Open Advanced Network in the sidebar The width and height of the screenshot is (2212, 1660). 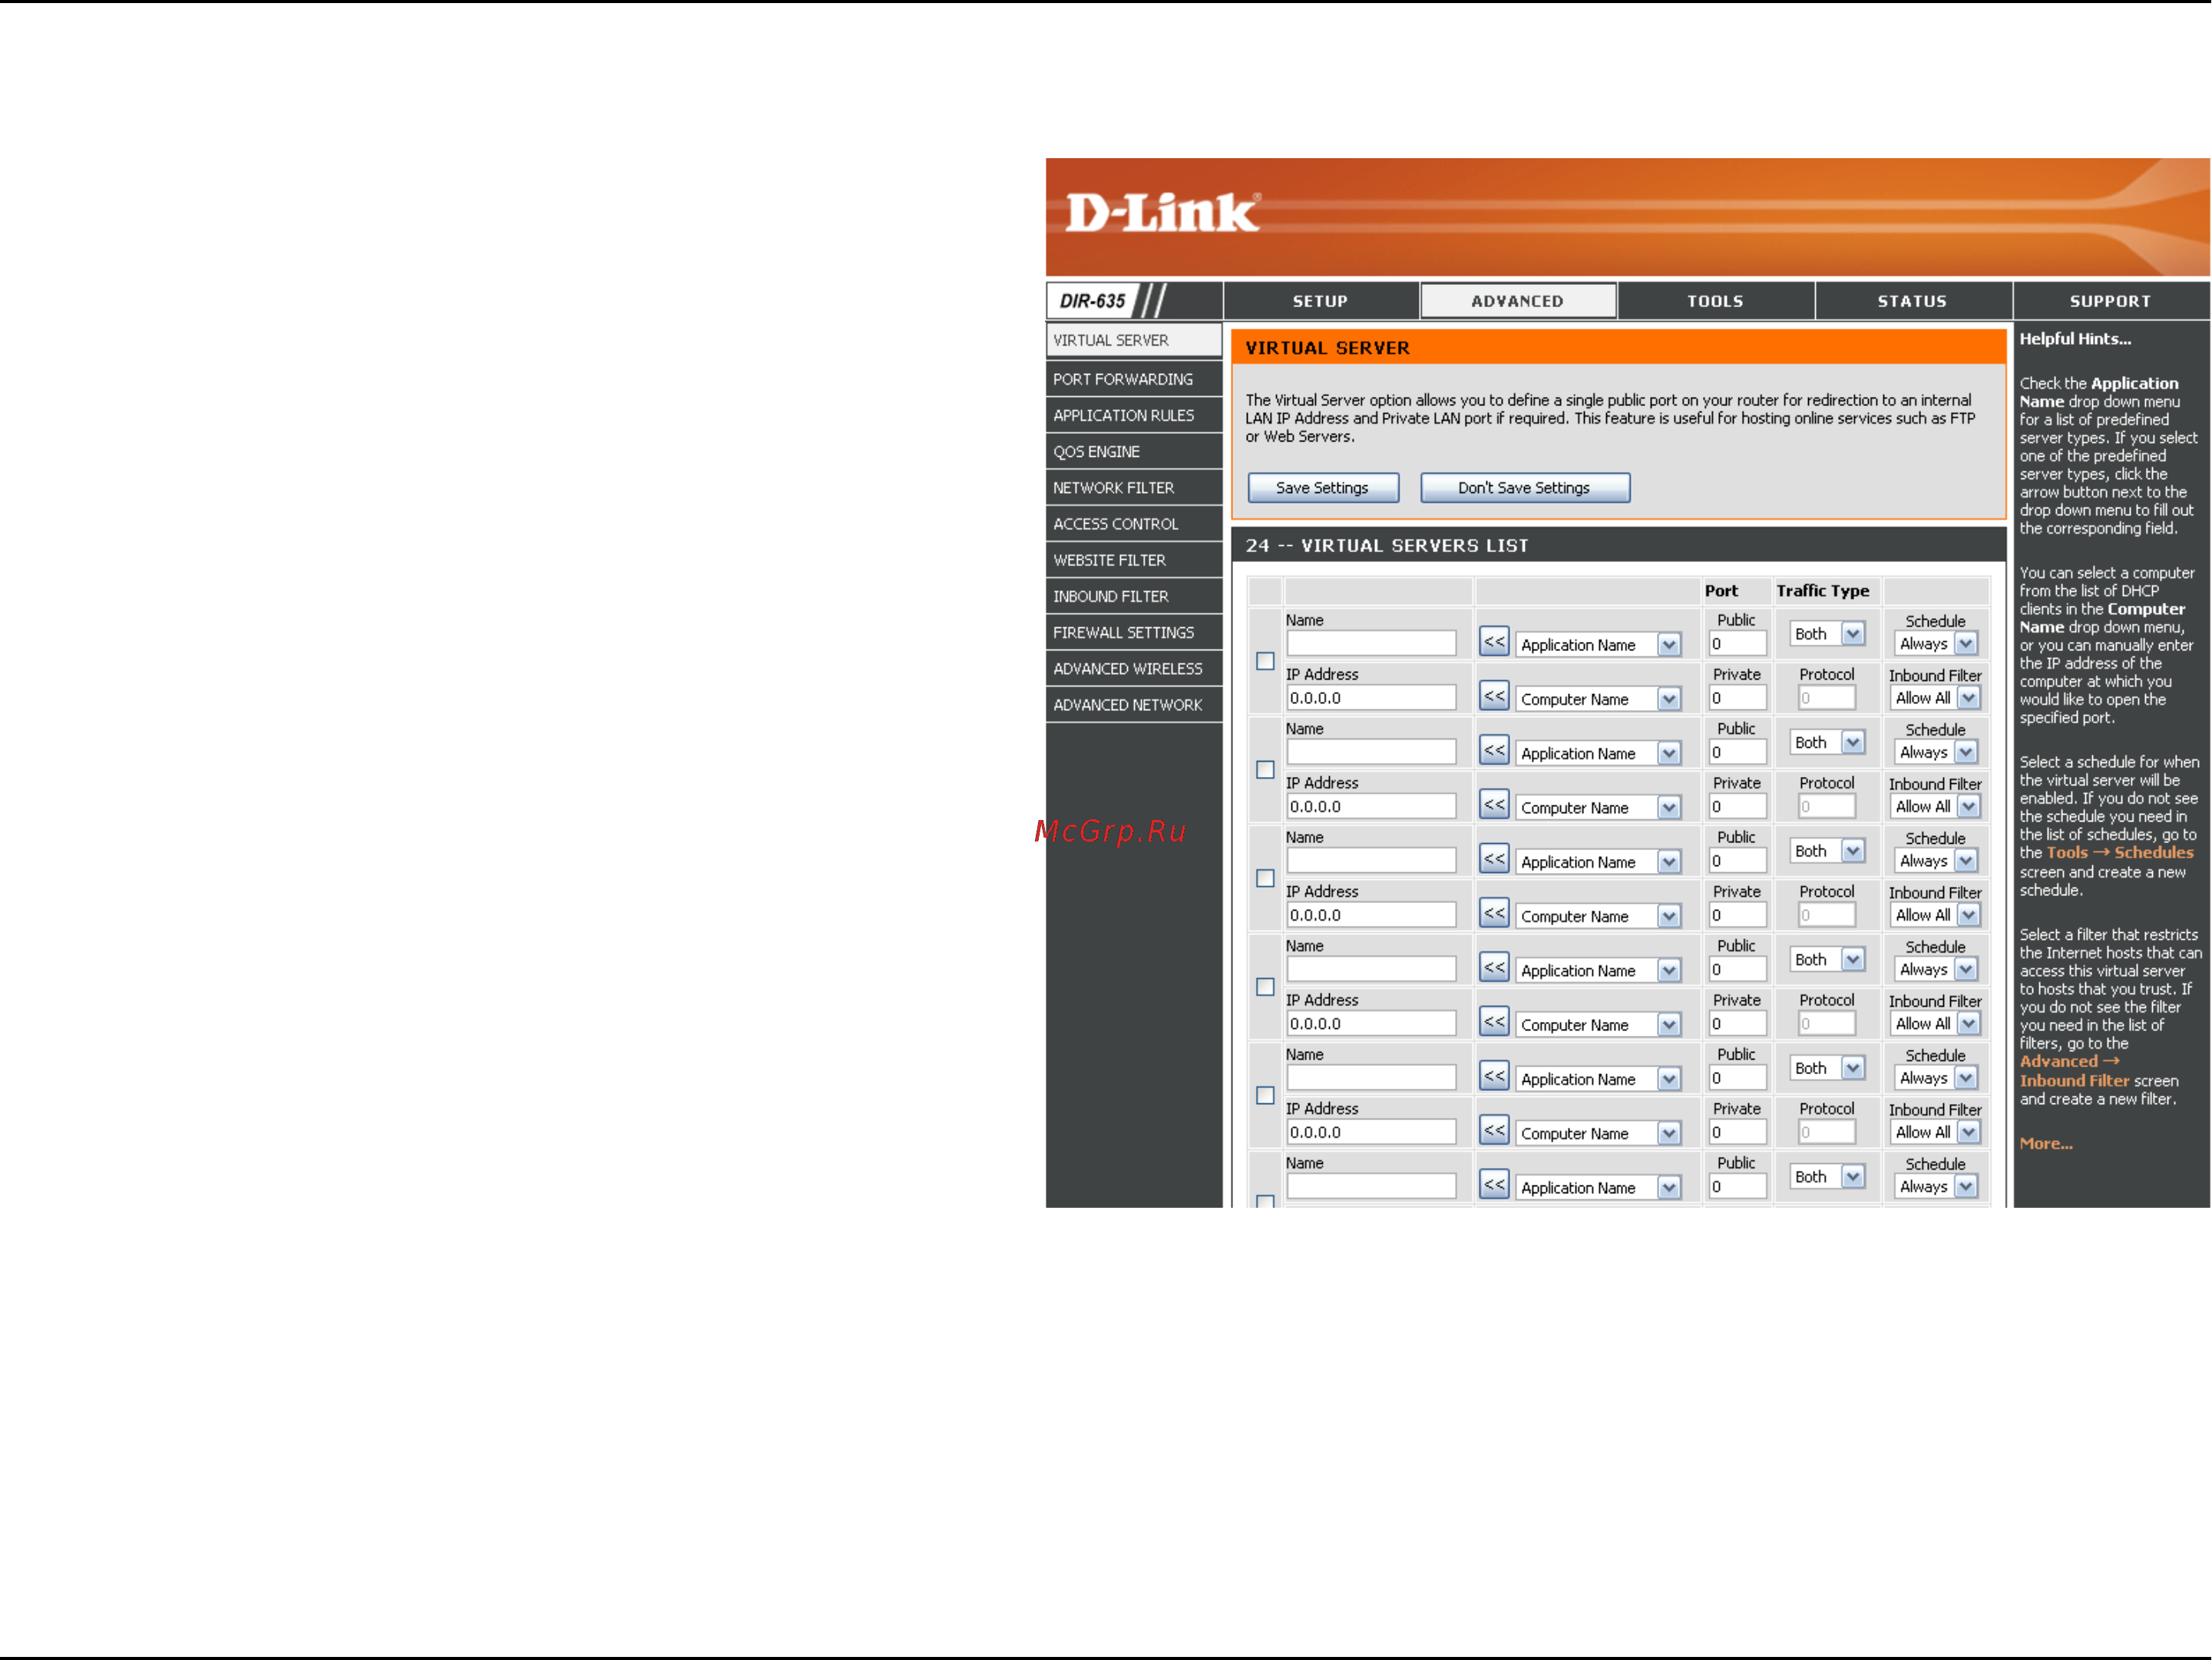1133,705
